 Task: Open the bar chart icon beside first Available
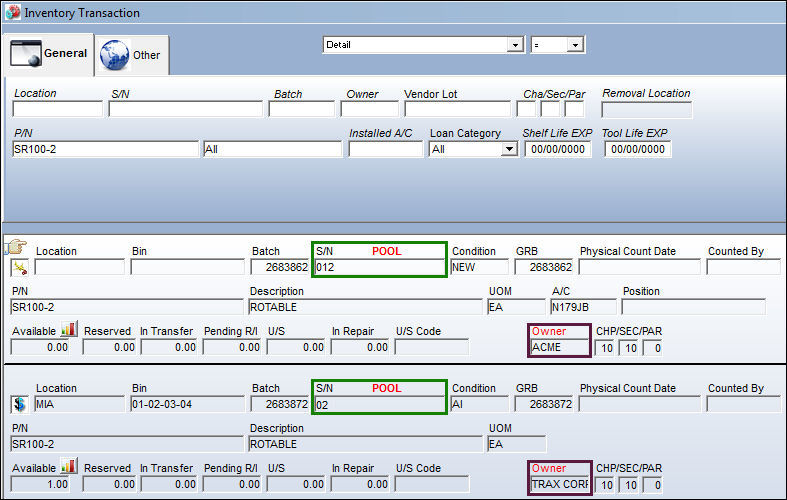pyautogui.click(x=68, y=329)
